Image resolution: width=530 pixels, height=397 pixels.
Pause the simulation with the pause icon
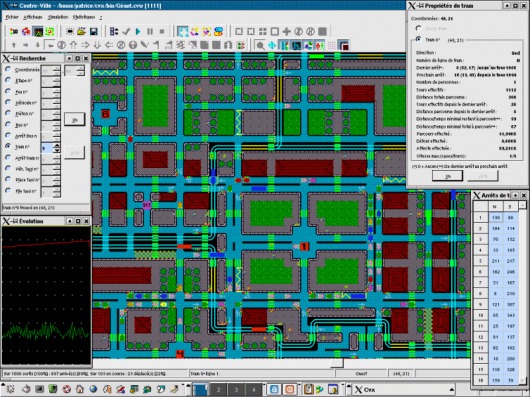[150, 31]
